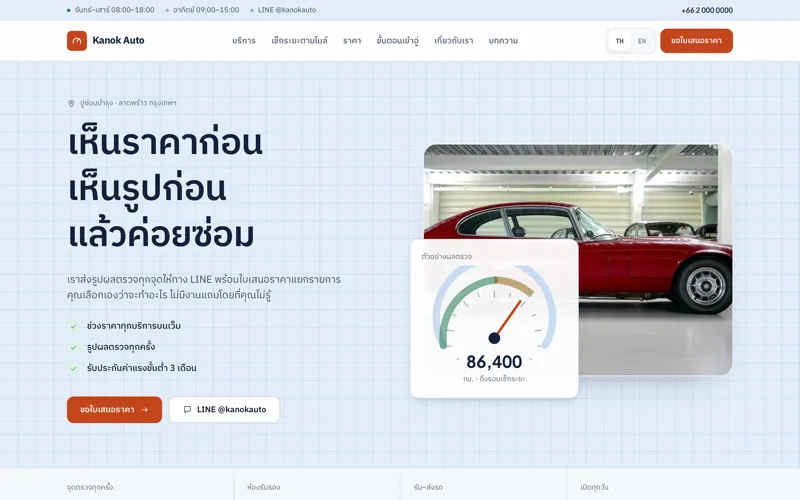
Task: Click the รับ–ส่งรถ stat label
Action: (428, 487)
